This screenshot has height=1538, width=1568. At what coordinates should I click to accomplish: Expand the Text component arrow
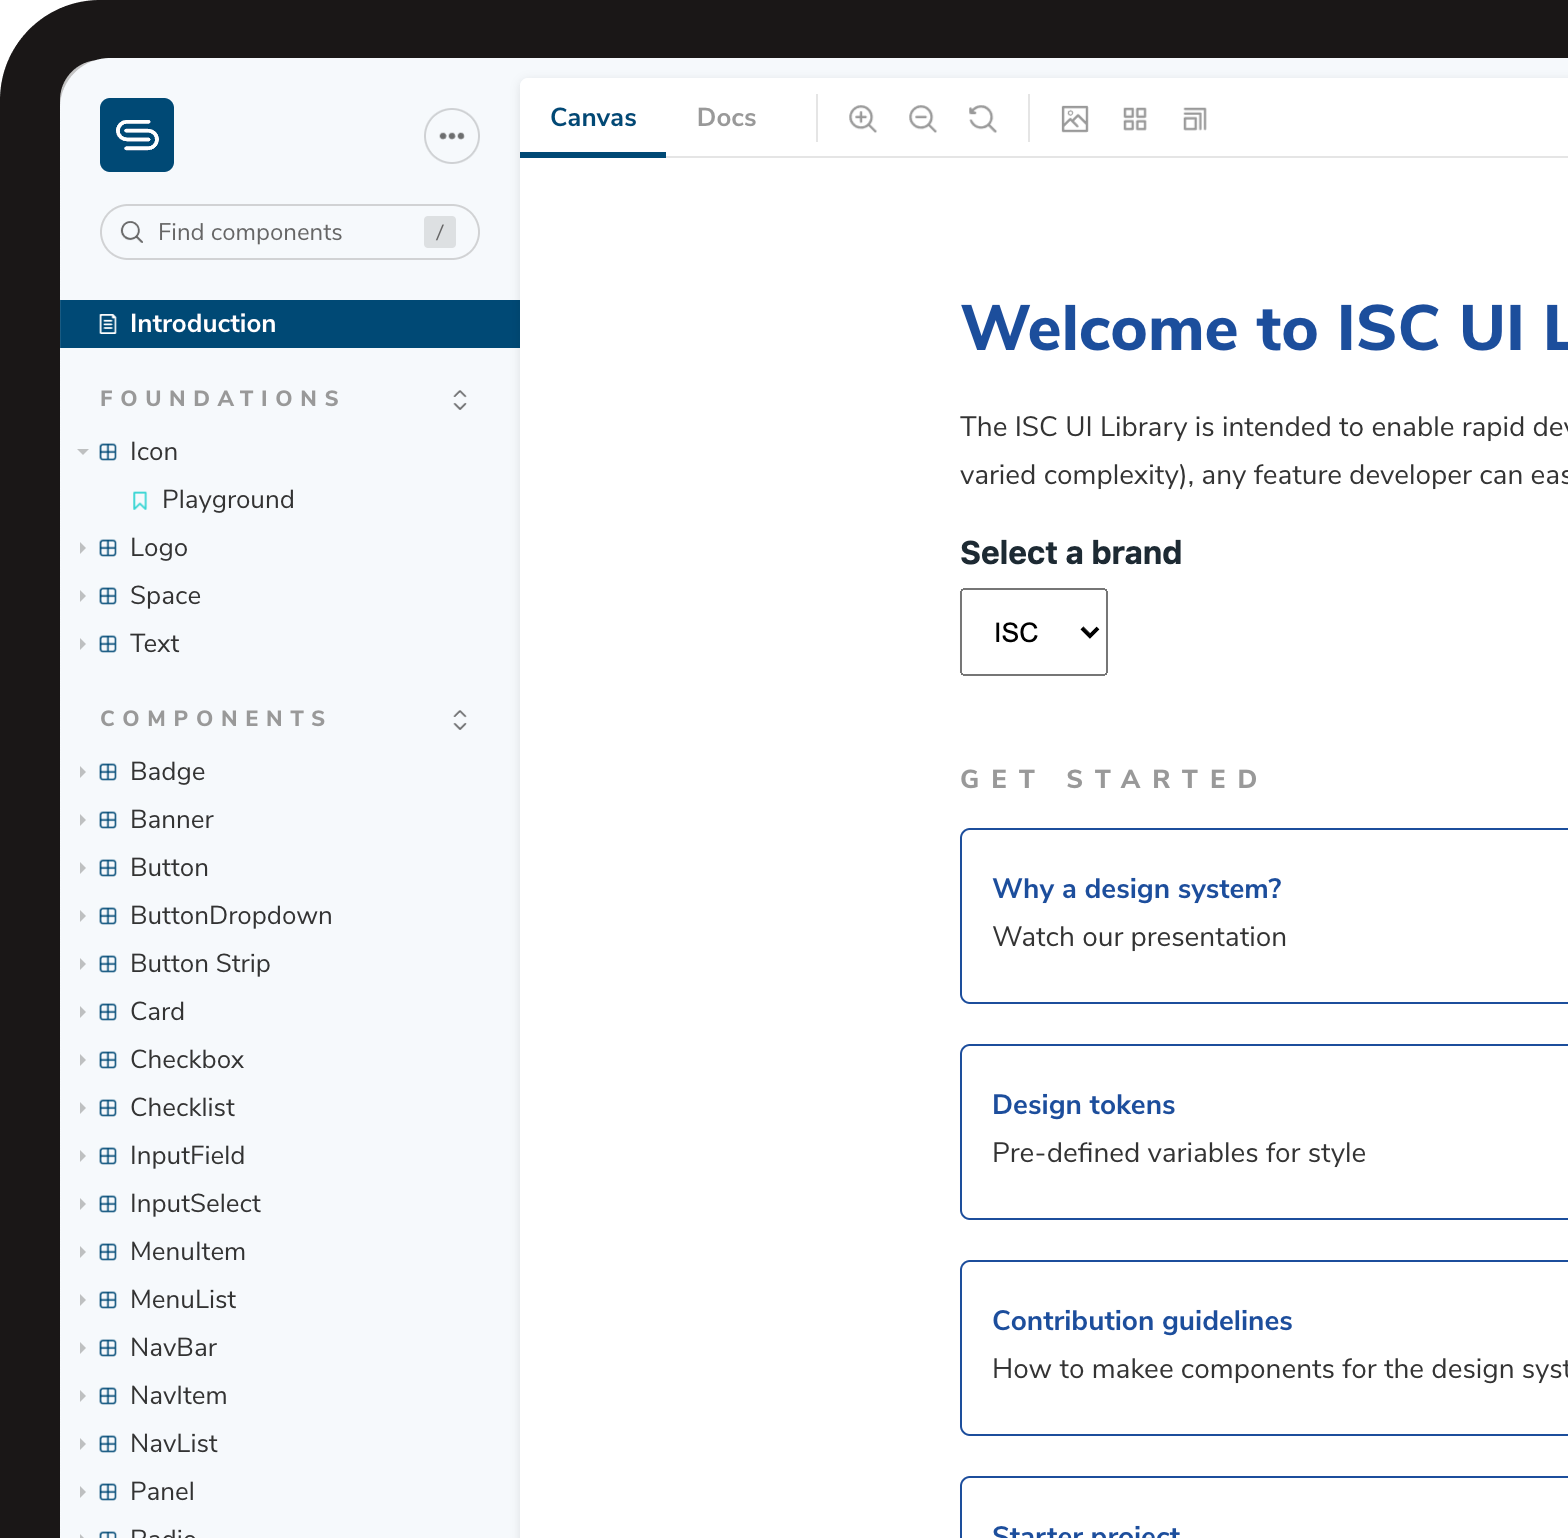click(x=83, y=644)
